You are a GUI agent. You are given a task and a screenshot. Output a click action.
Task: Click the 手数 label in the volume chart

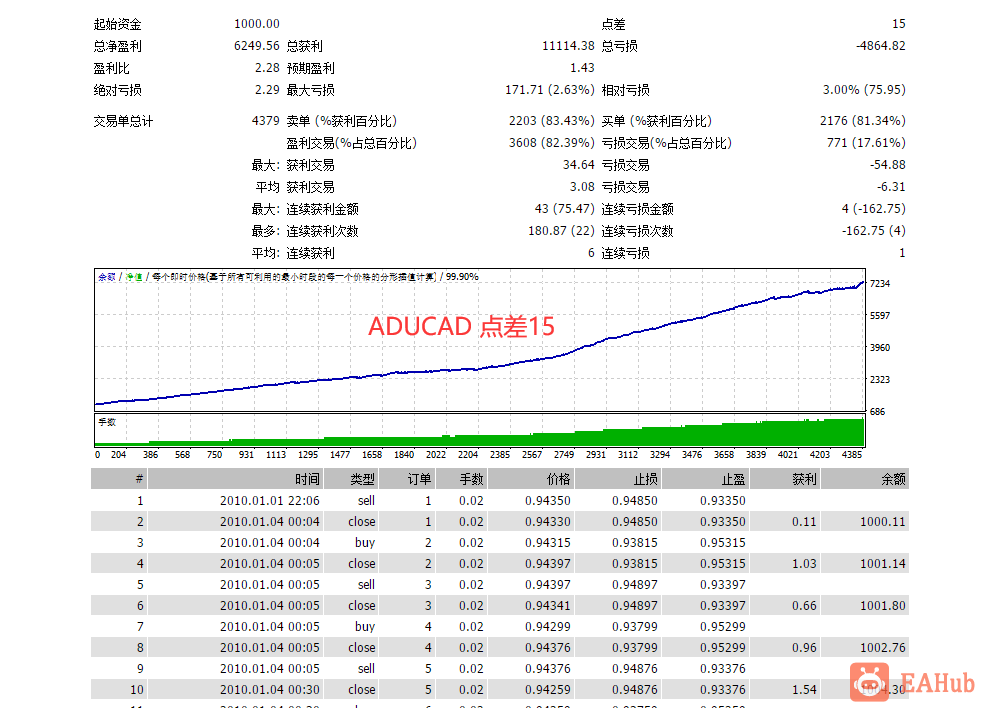tap(107, 422)
